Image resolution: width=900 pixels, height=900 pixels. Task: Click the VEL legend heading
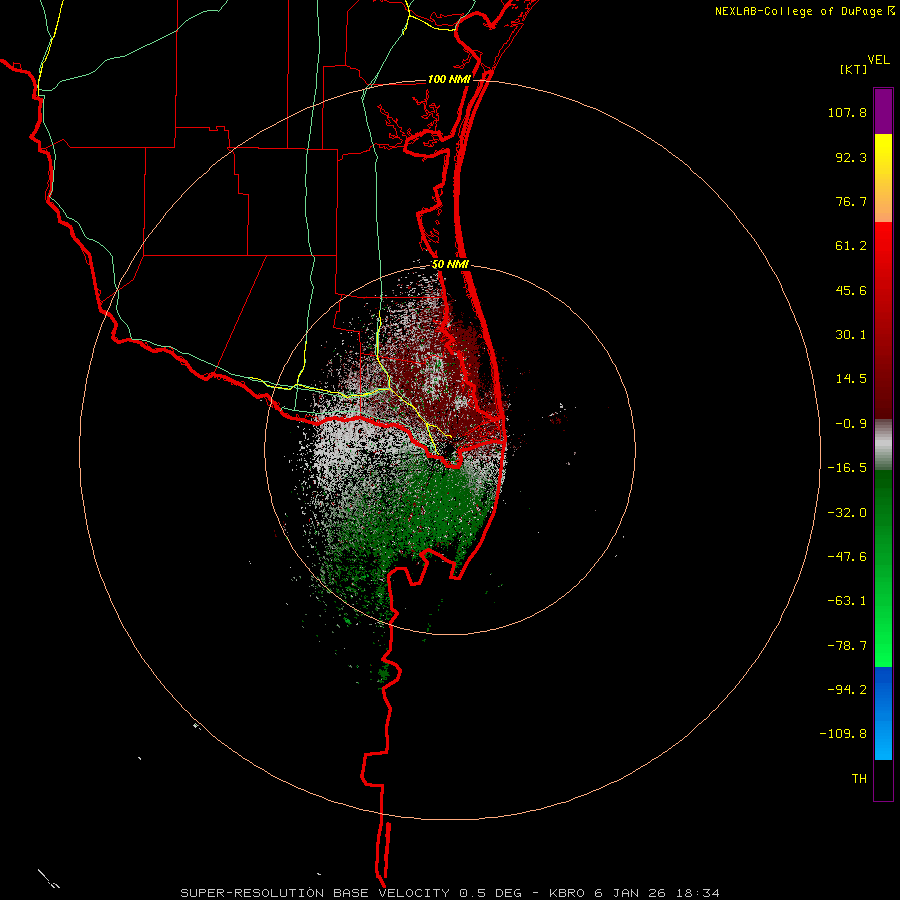point(878,60)
